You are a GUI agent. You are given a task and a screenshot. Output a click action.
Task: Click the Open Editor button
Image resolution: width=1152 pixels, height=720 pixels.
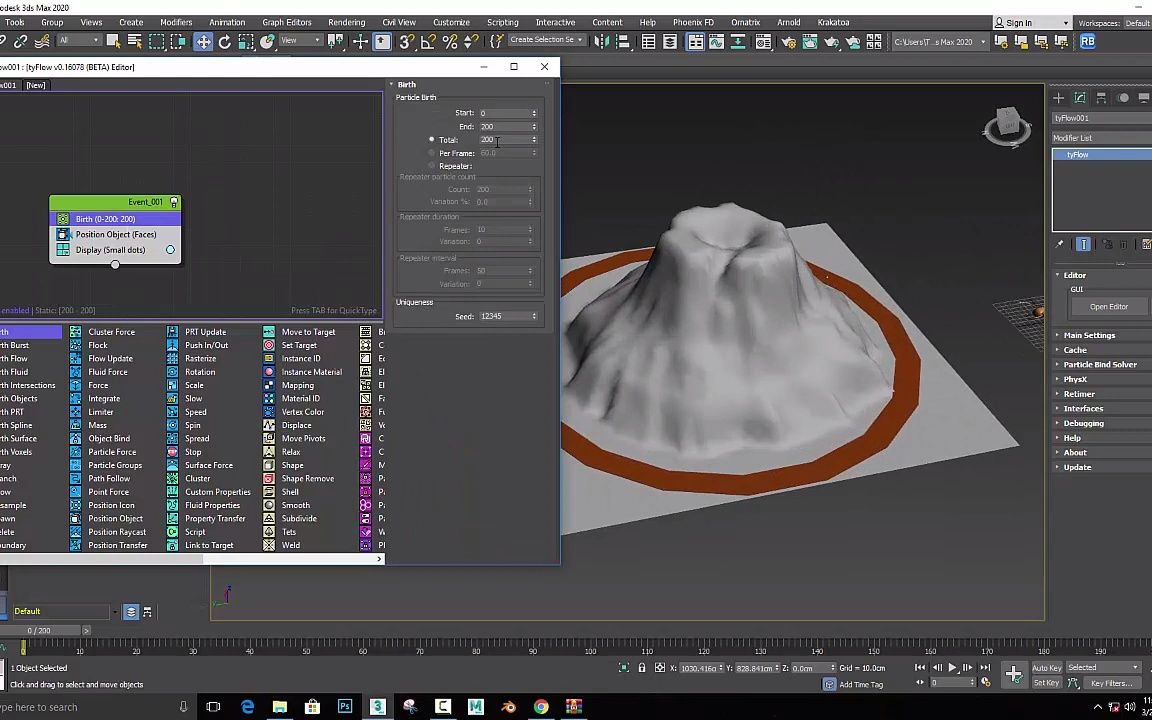click(1108, 307)
